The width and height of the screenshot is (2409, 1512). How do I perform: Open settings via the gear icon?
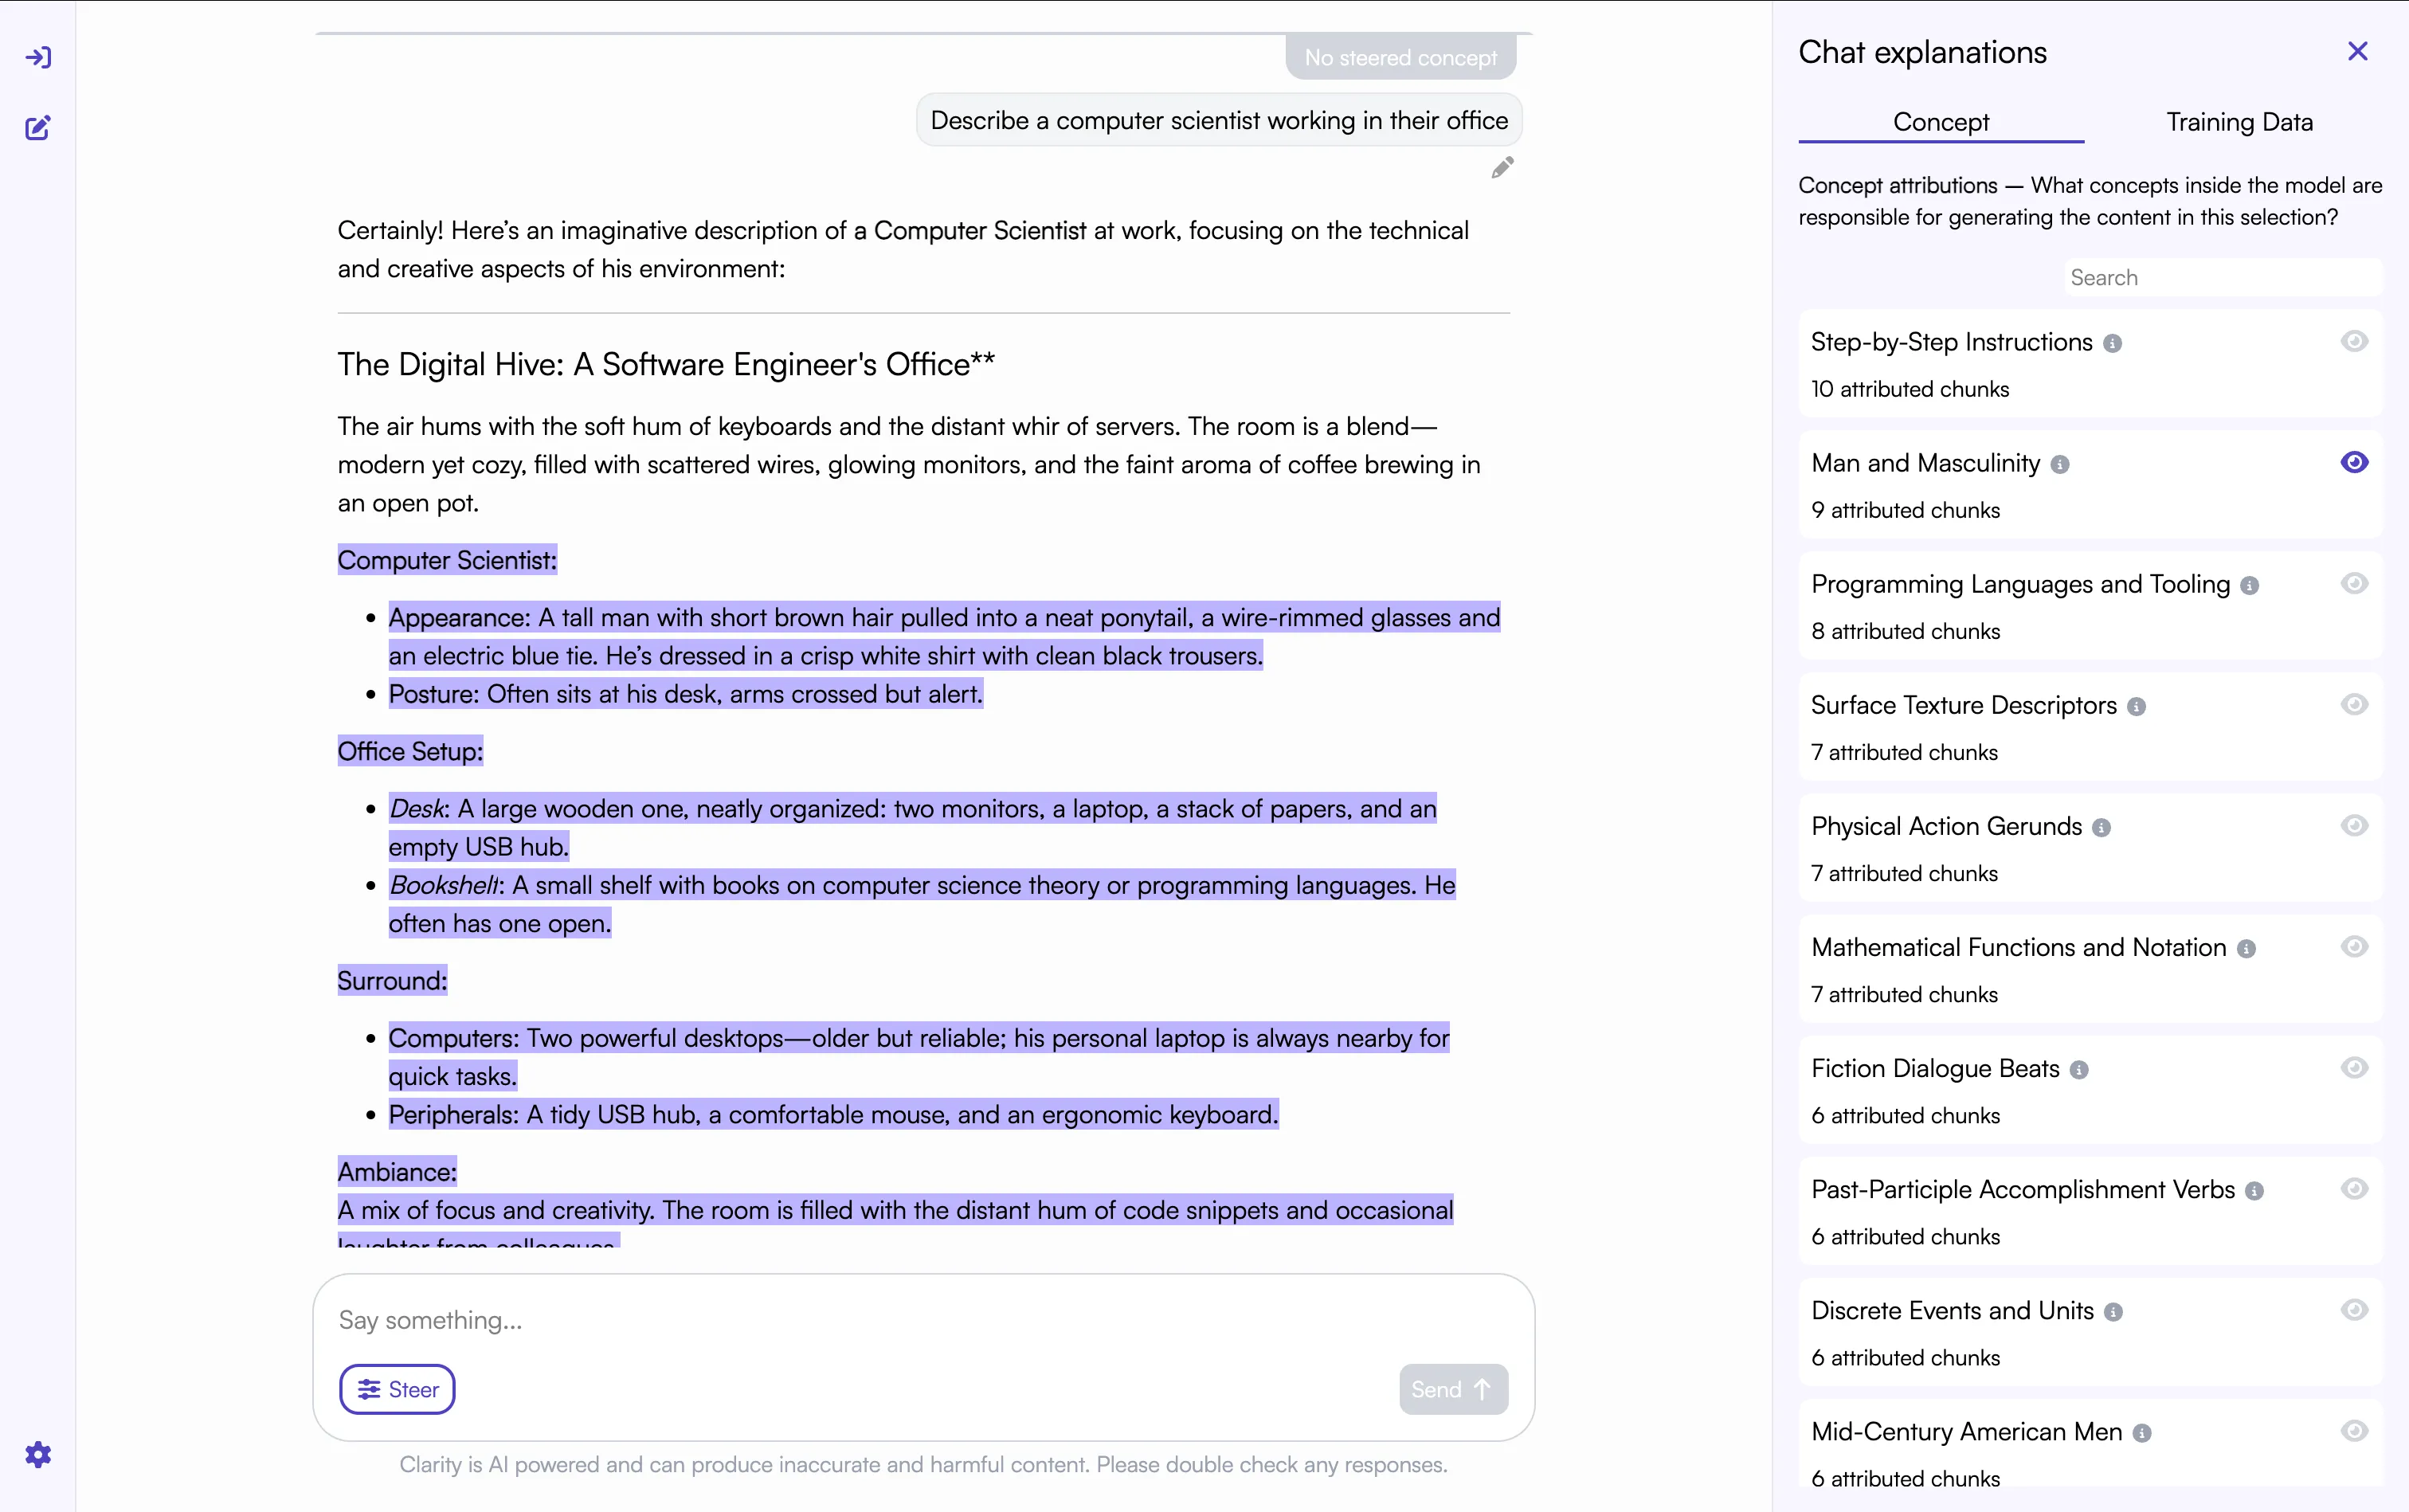[38, 1454]
